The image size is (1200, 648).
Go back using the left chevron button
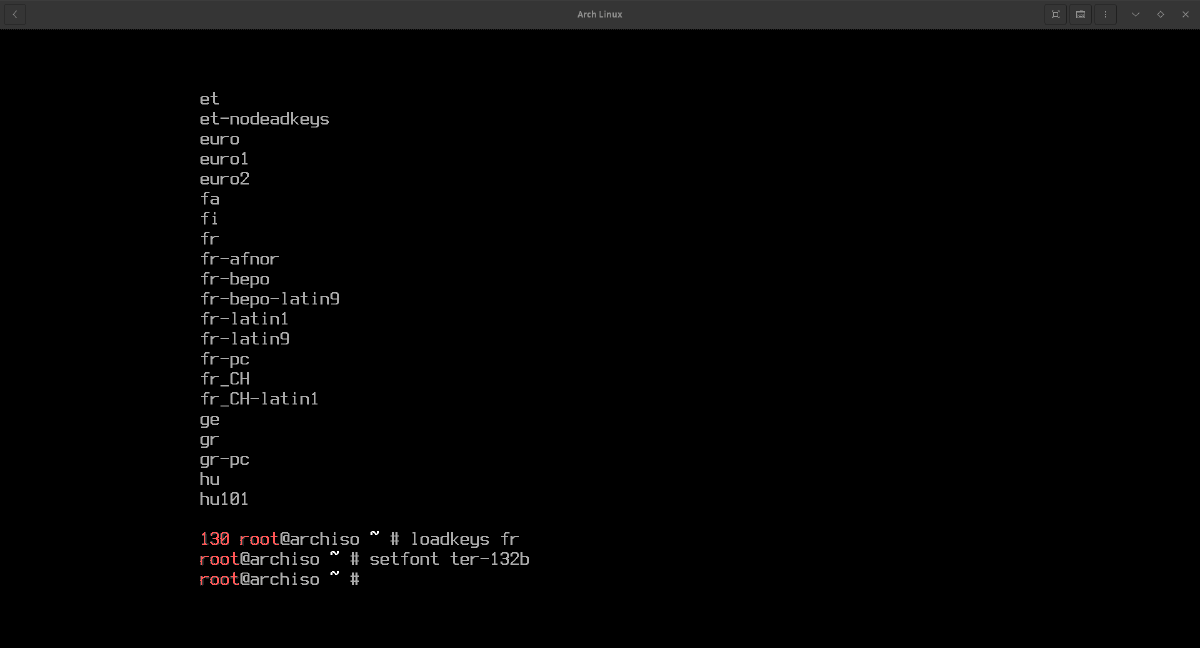pyautogui.click(x=15, y=14)
